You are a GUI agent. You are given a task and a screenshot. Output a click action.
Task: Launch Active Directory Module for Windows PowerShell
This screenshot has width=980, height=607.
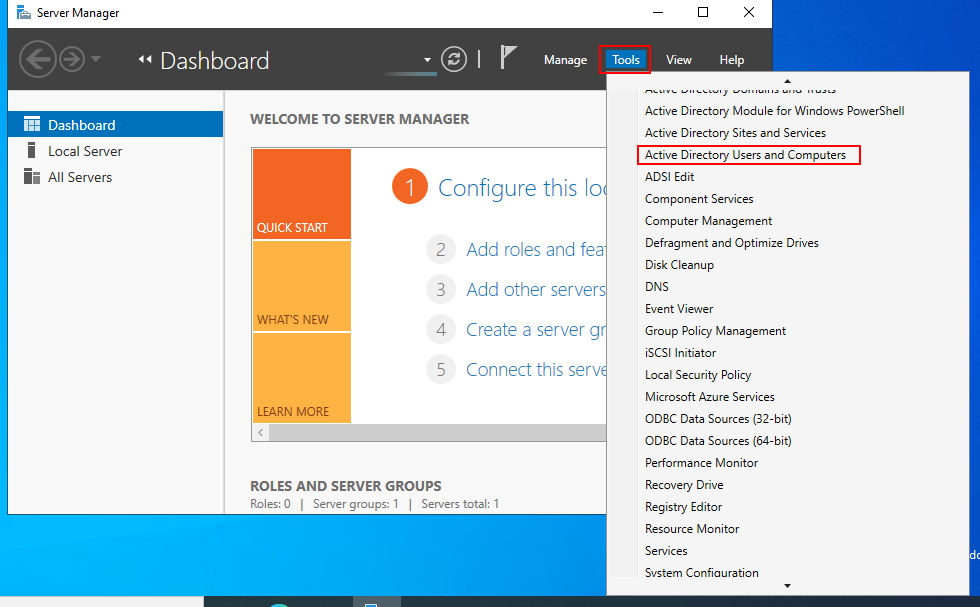[774, 111]
